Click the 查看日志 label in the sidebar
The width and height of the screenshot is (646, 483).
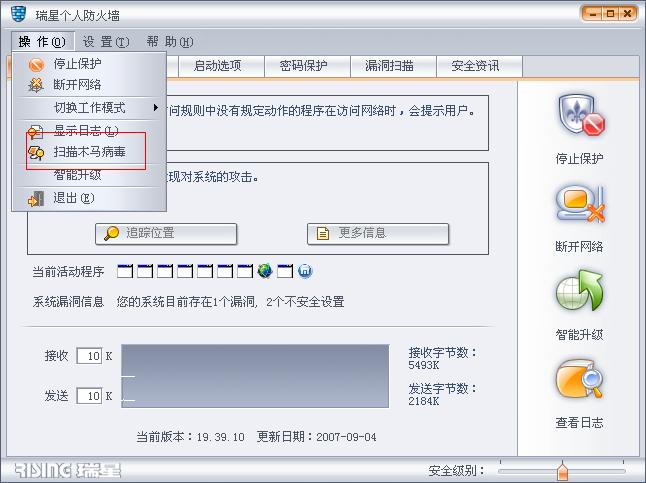(579, 422)
